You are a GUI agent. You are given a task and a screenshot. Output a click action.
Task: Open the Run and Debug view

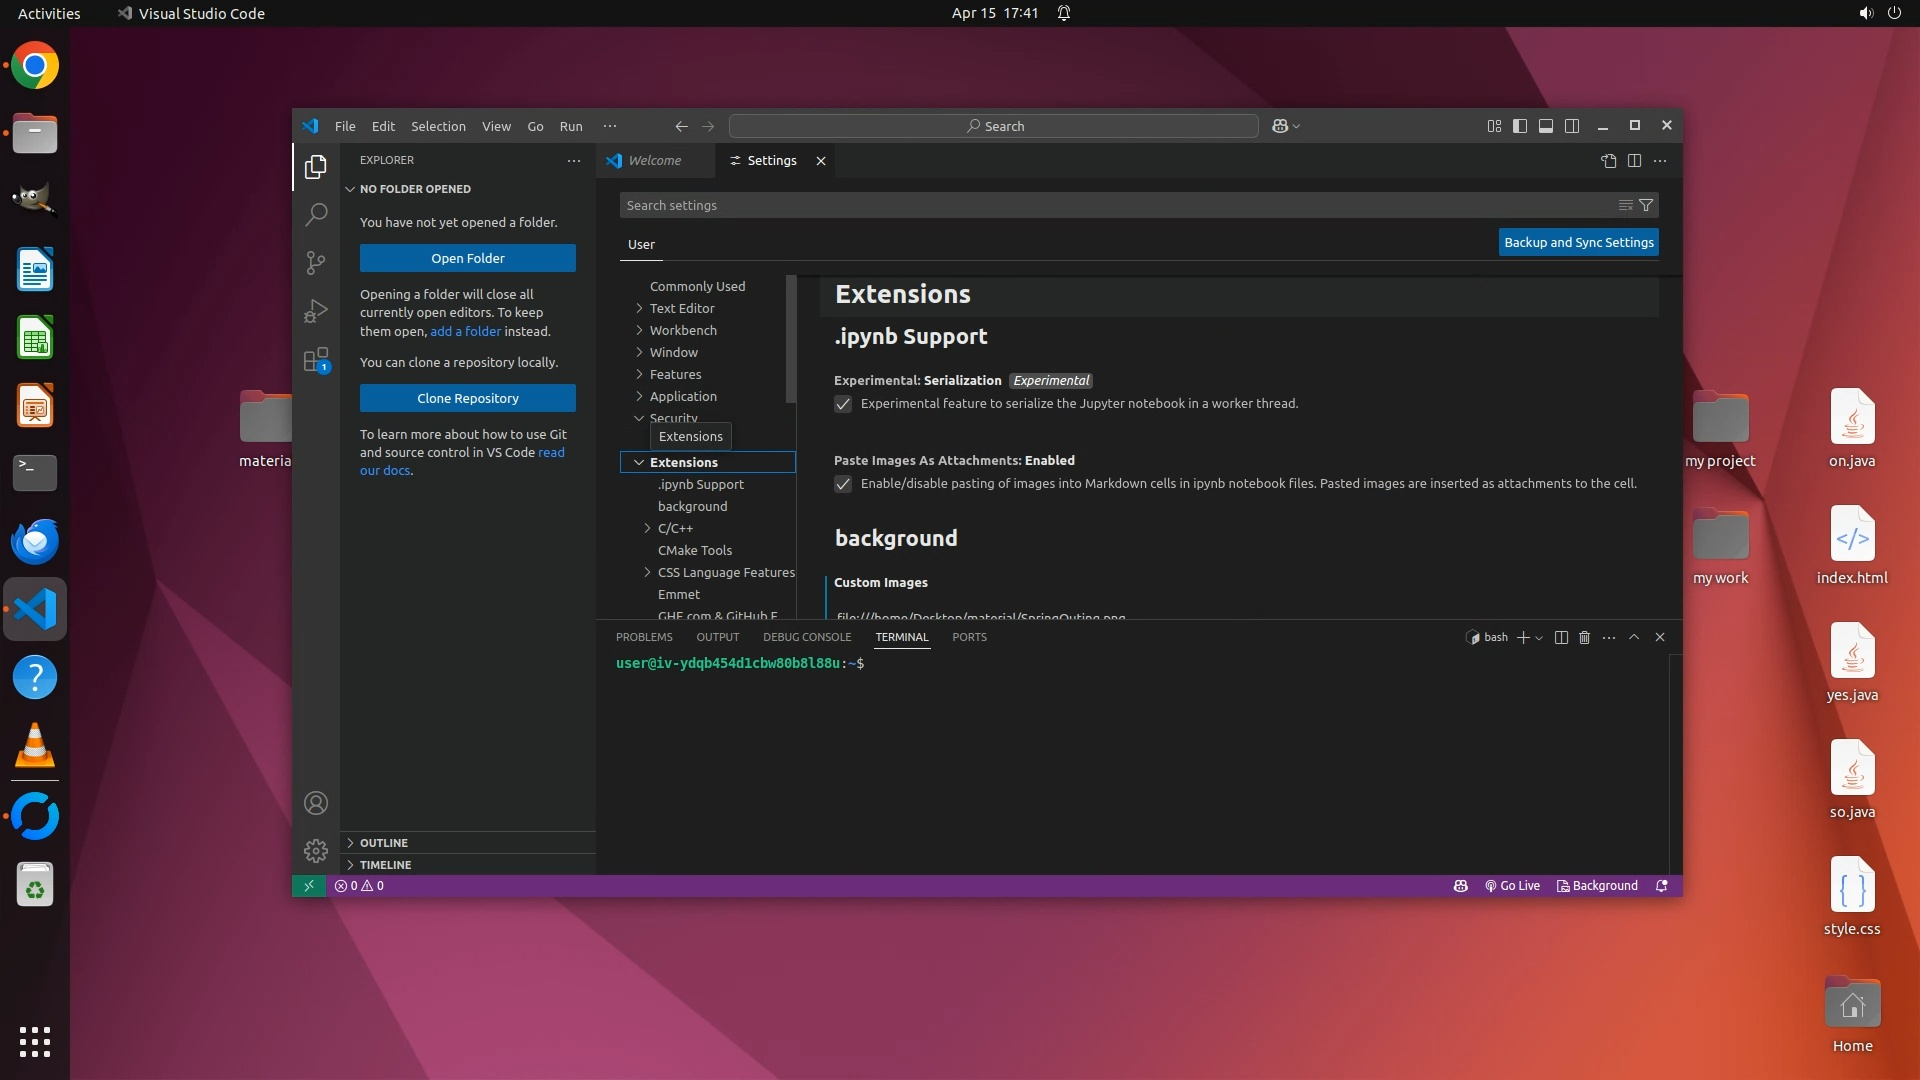click(316, 311)
